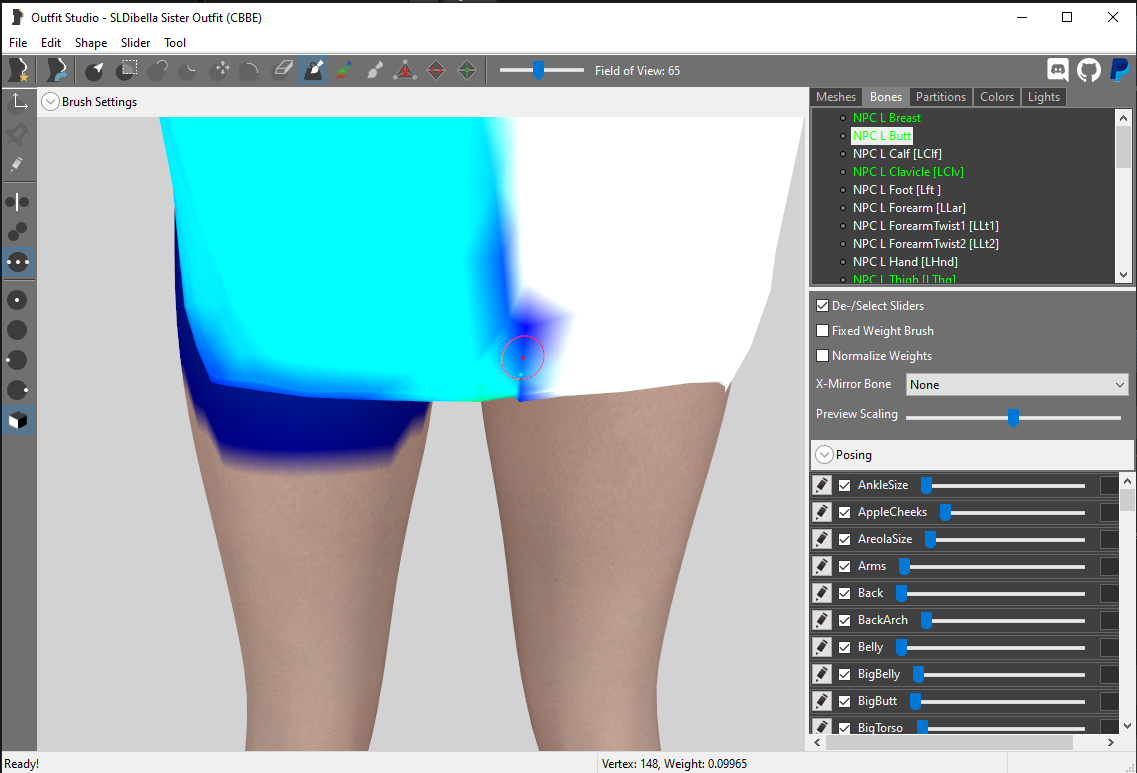The height and width of the screenshot is (773, 1137).
Task: Open the File menu
Action: pos(18,43)
